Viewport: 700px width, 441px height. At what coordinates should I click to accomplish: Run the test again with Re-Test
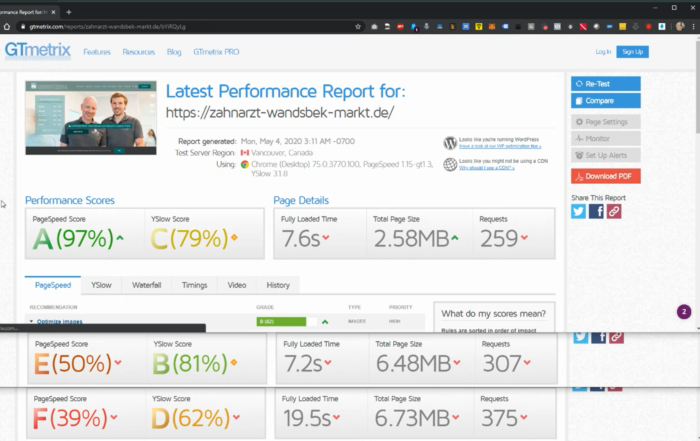point(606,83)
